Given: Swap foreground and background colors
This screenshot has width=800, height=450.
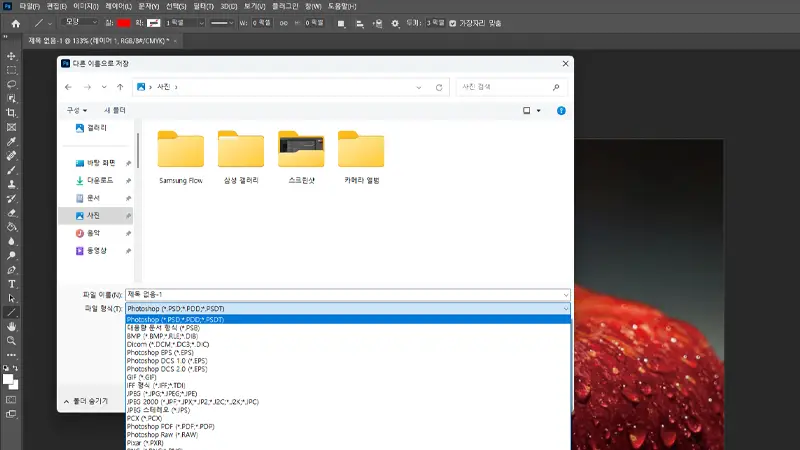Looking at the screenshot, I should [x=15, y=368].
